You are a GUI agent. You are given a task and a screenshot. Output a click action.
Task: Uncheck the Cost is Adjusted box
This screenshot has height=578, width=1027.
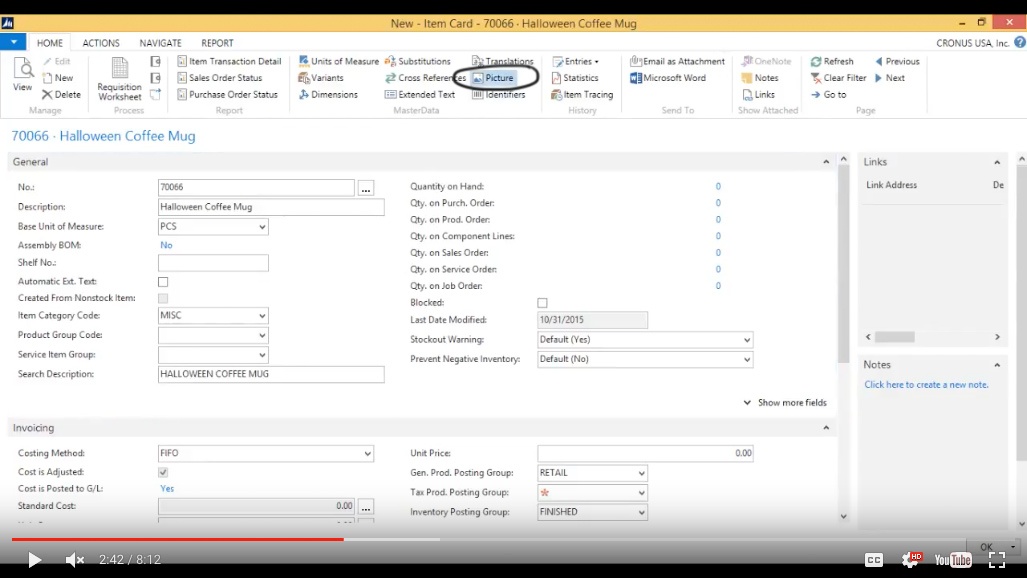click(162, 471)
